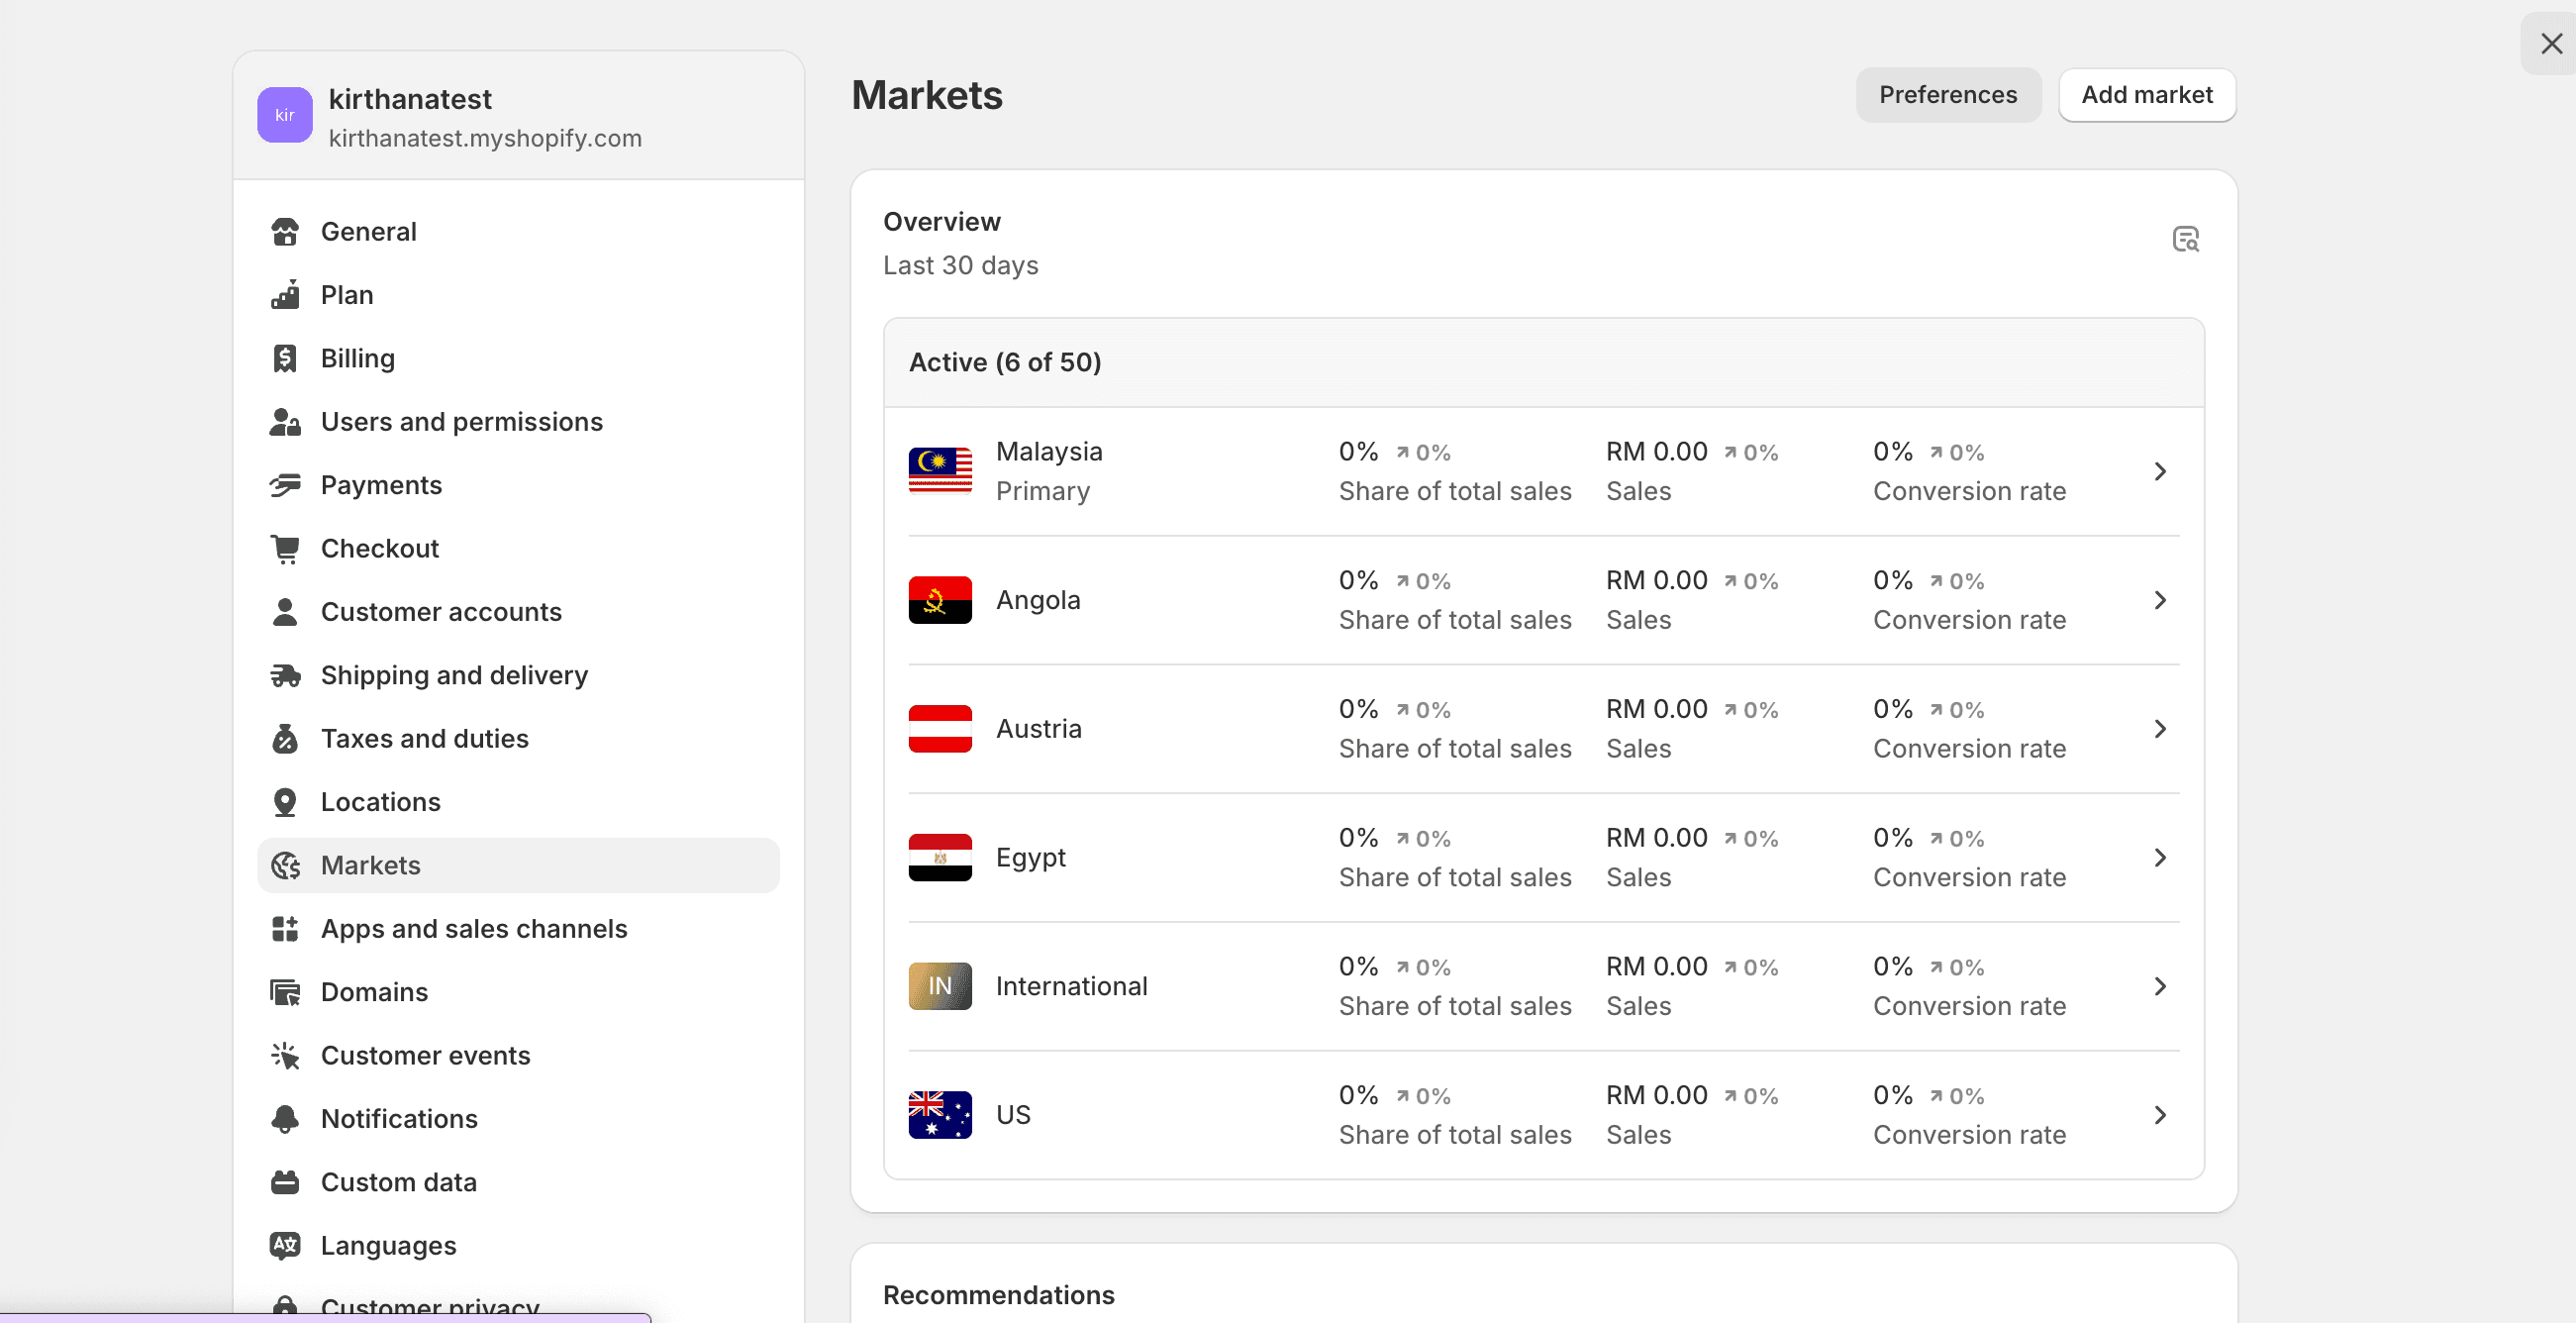Click the Domains icon in sidebar
Viewport: 2576px width, 1323px height.
pos(285,992)
